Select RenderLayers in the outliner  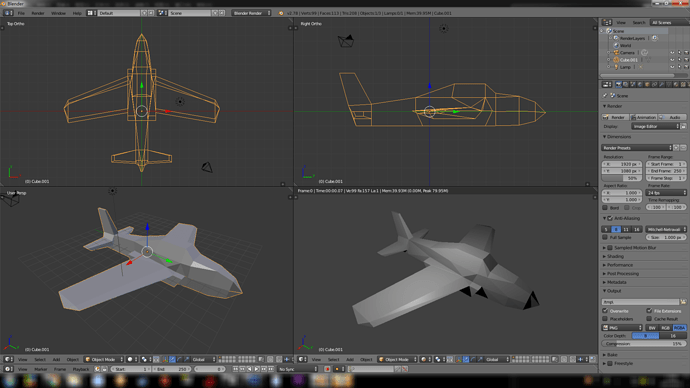632,38
